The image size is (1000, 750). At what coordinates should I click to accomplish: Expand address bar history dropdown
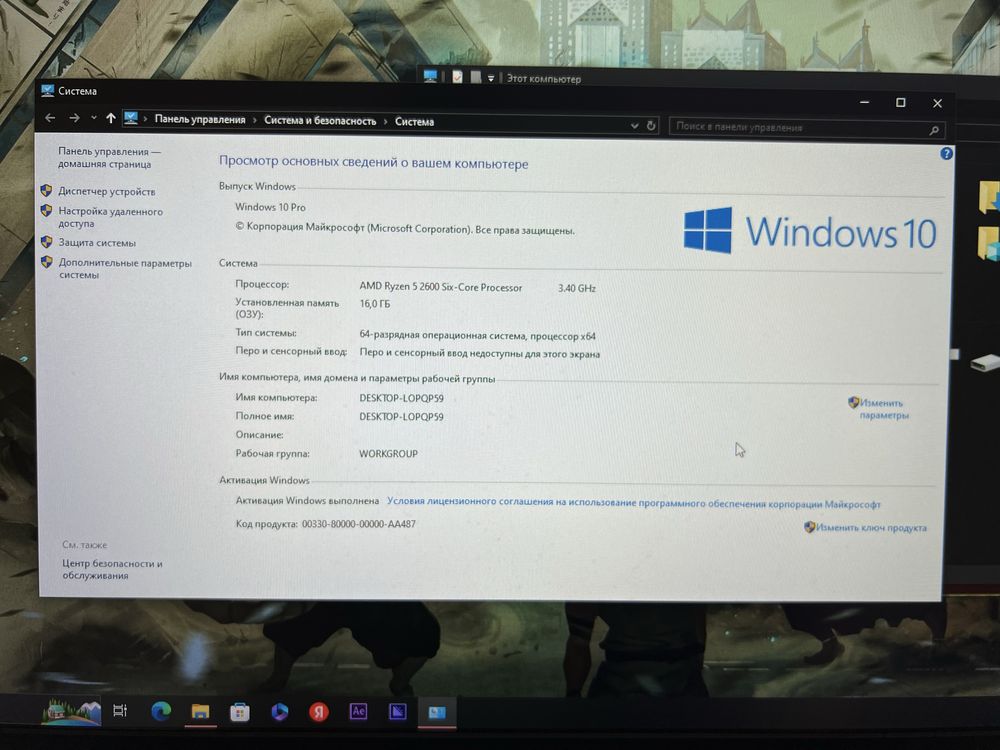click(635, 126)
